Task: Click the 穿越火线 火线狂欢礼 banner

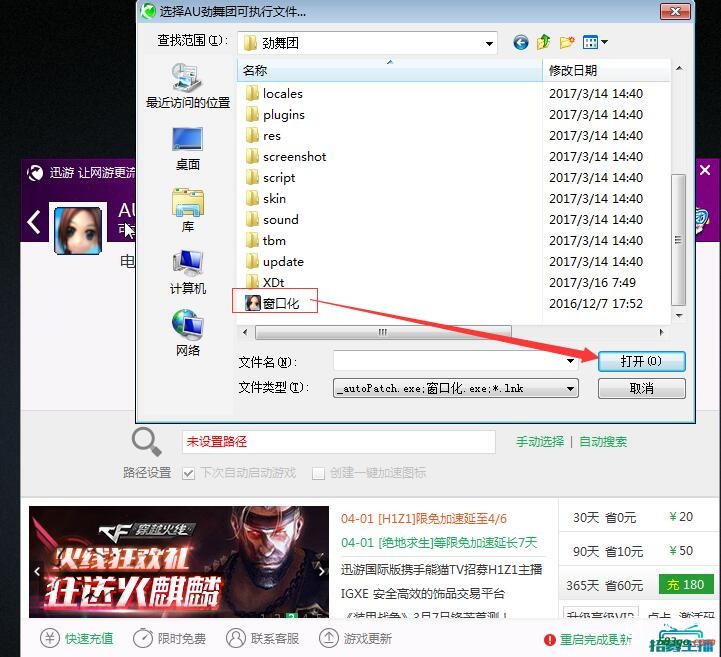Action: pos(179,562)
